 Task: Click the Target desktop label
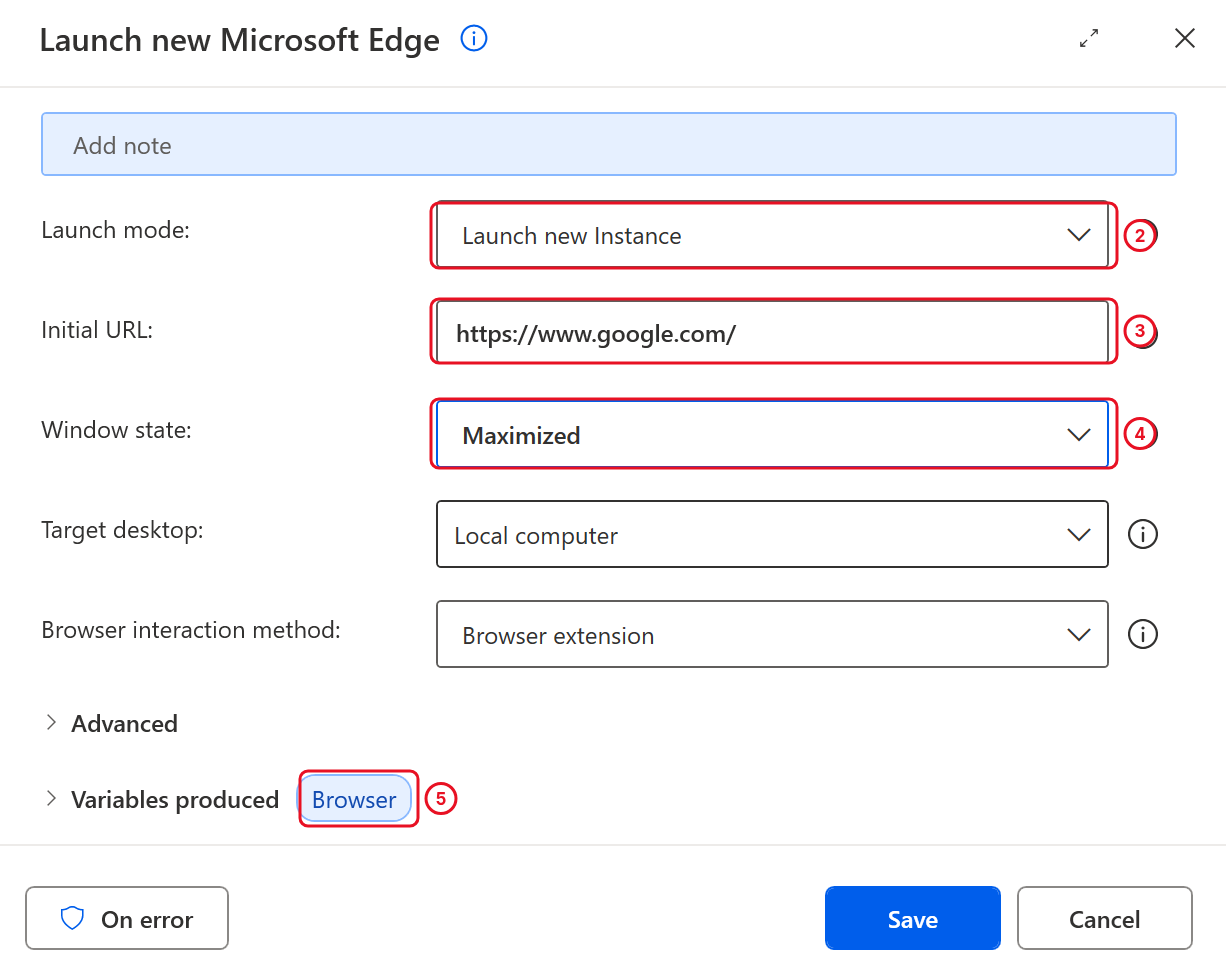click(x=122, y=530)
